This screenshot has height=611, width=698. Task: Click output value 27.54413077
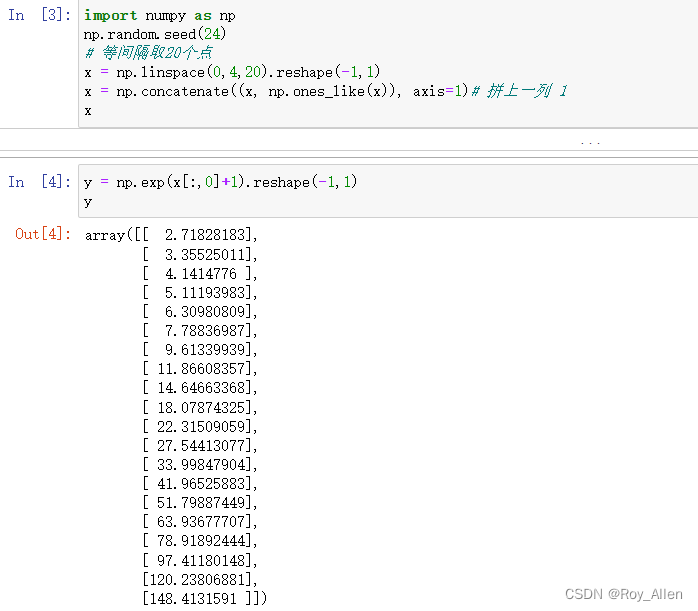point(201,446)
